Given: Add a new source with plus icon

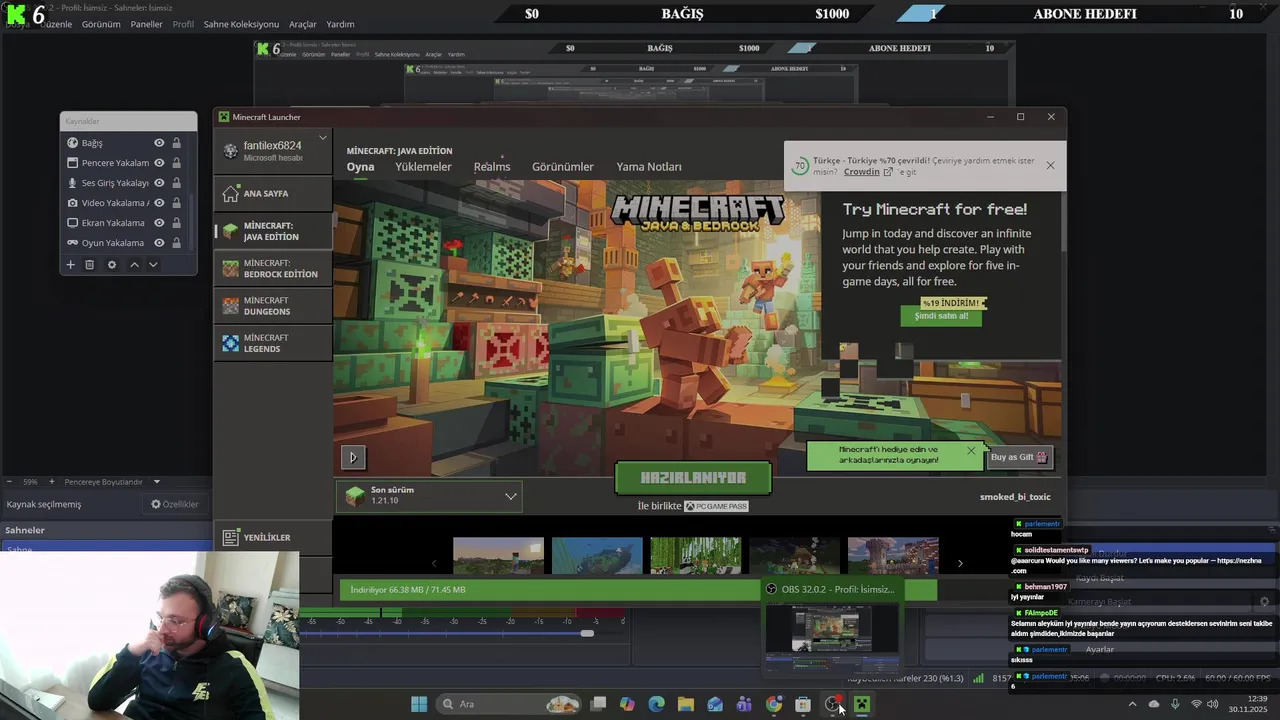Looking at the screenshot, I should pyautogui.click(x=70, y=265).
